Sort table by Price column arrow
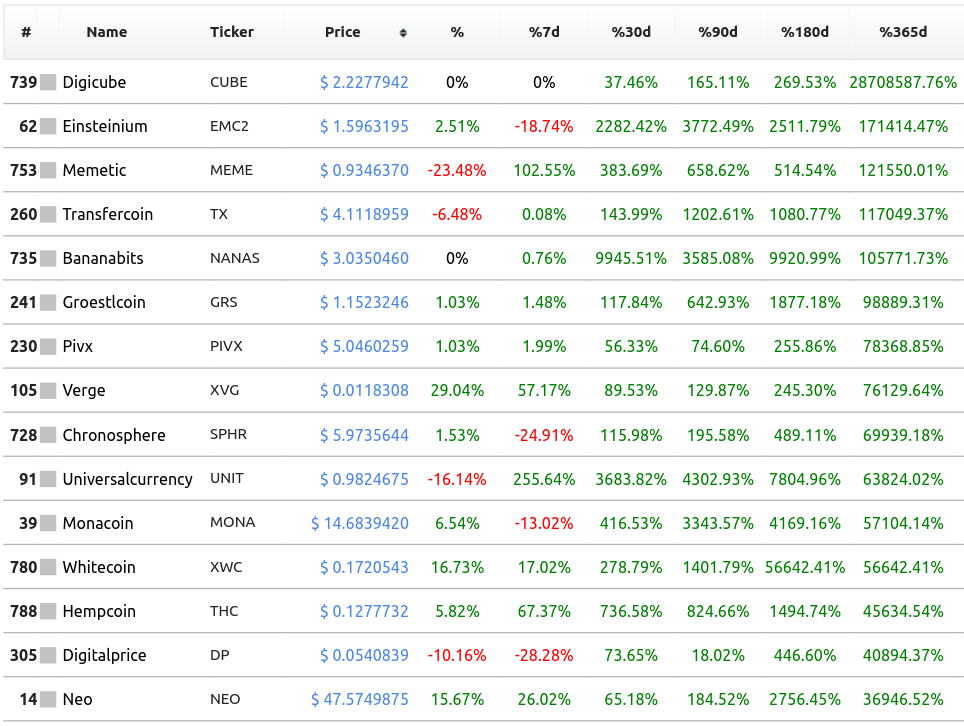 [403, 33]
